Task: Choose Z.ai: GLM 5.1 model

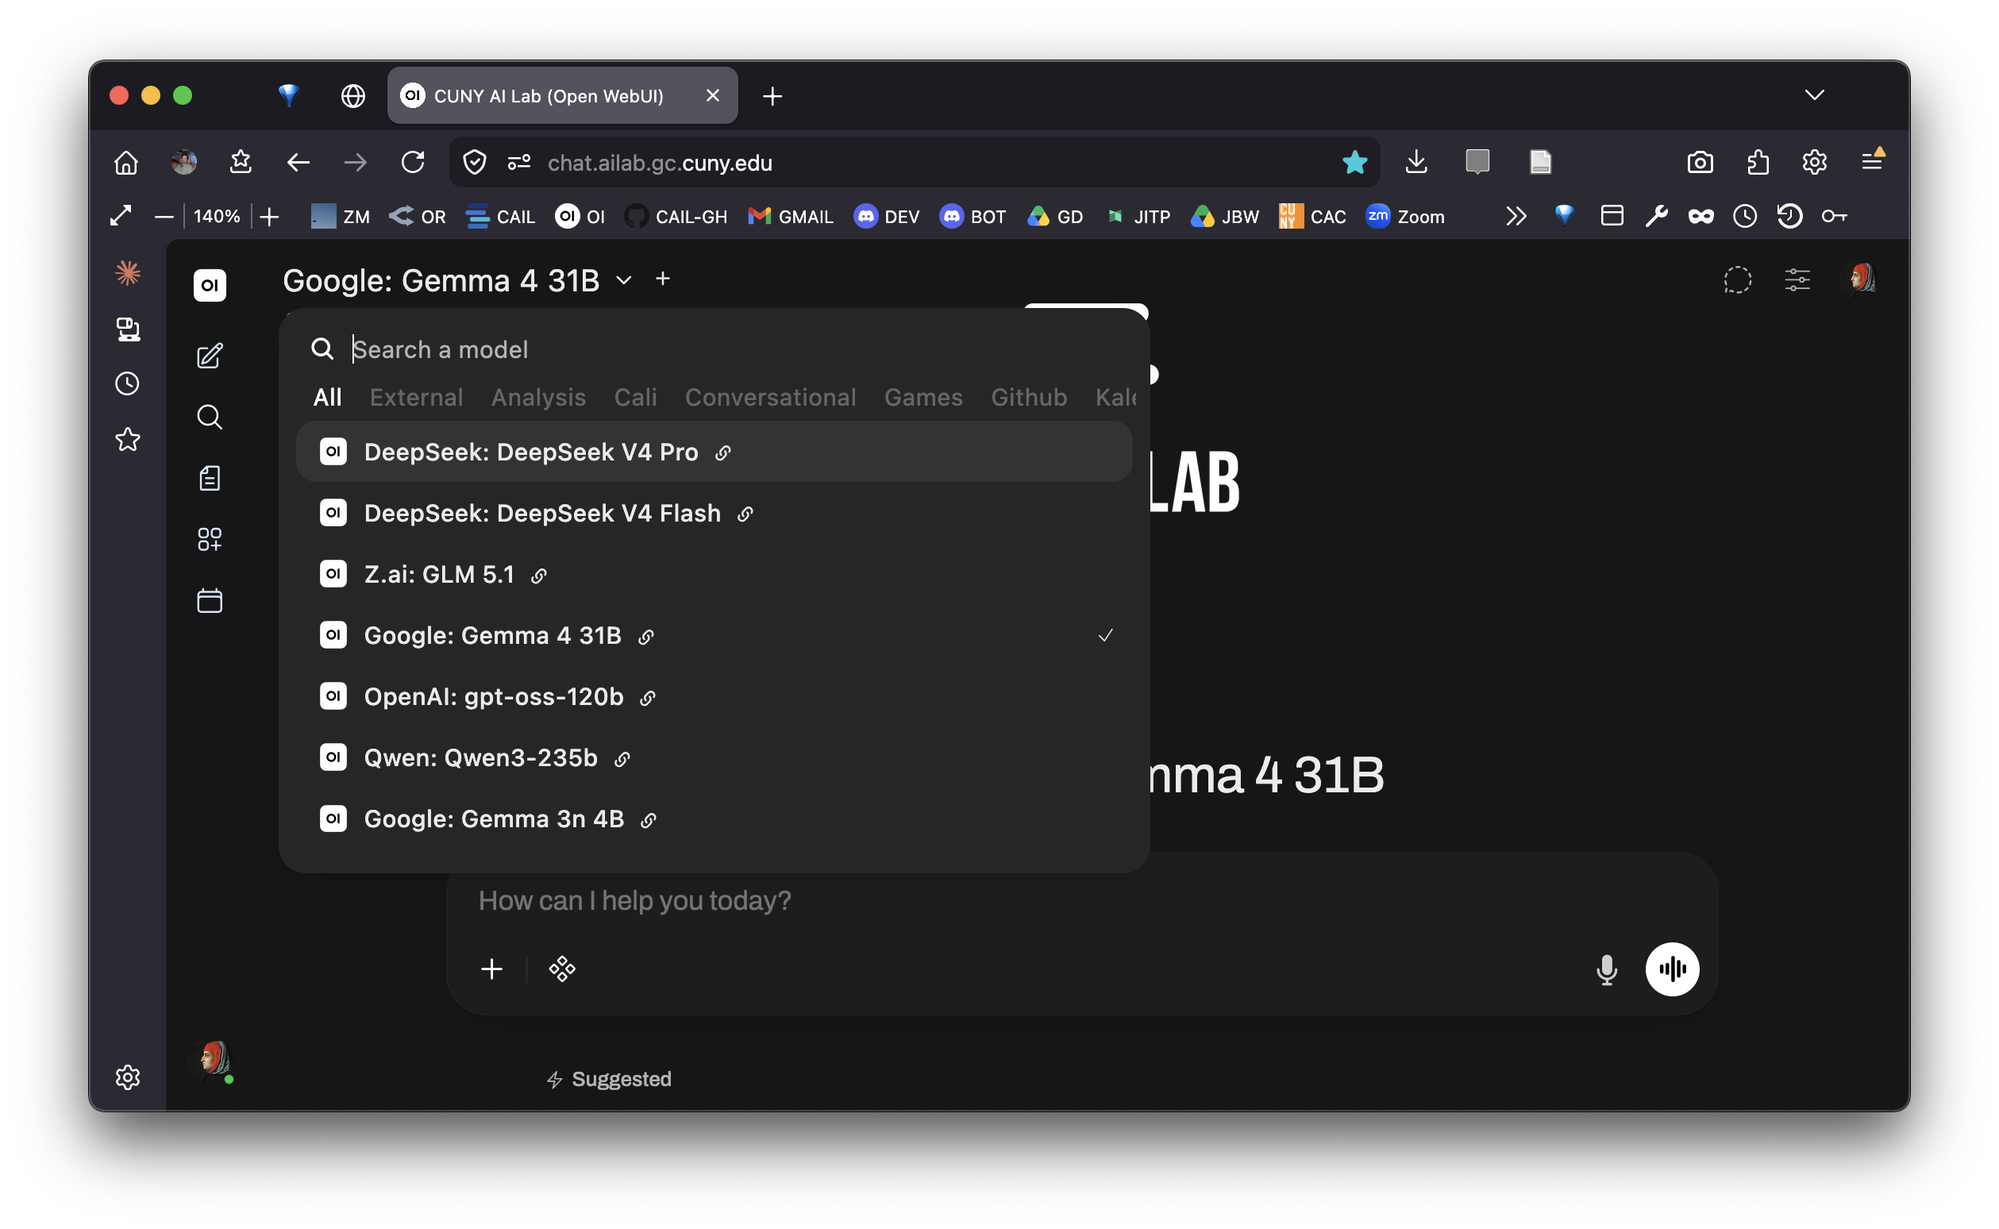Action: point(714,574)
